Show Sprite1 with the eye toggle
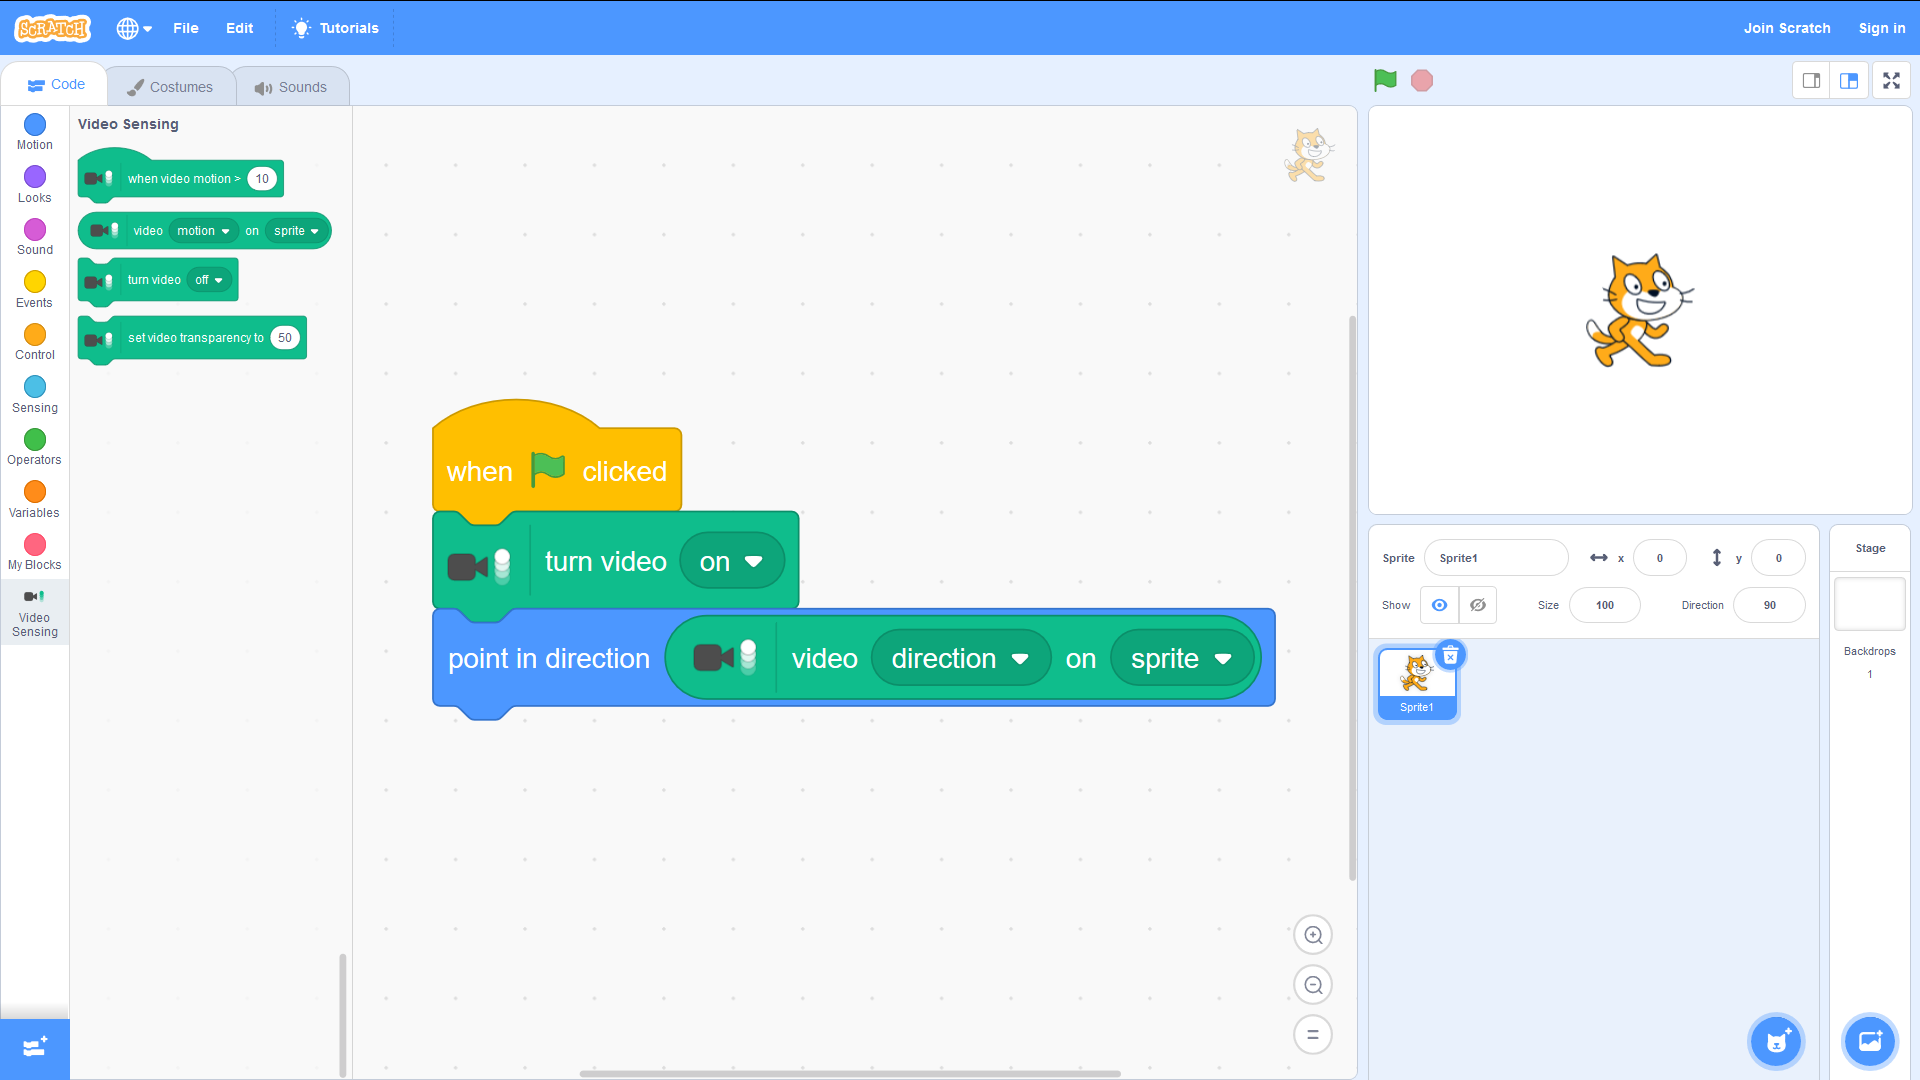This screenshot has height=1080, width=1920. (1439, 605)
